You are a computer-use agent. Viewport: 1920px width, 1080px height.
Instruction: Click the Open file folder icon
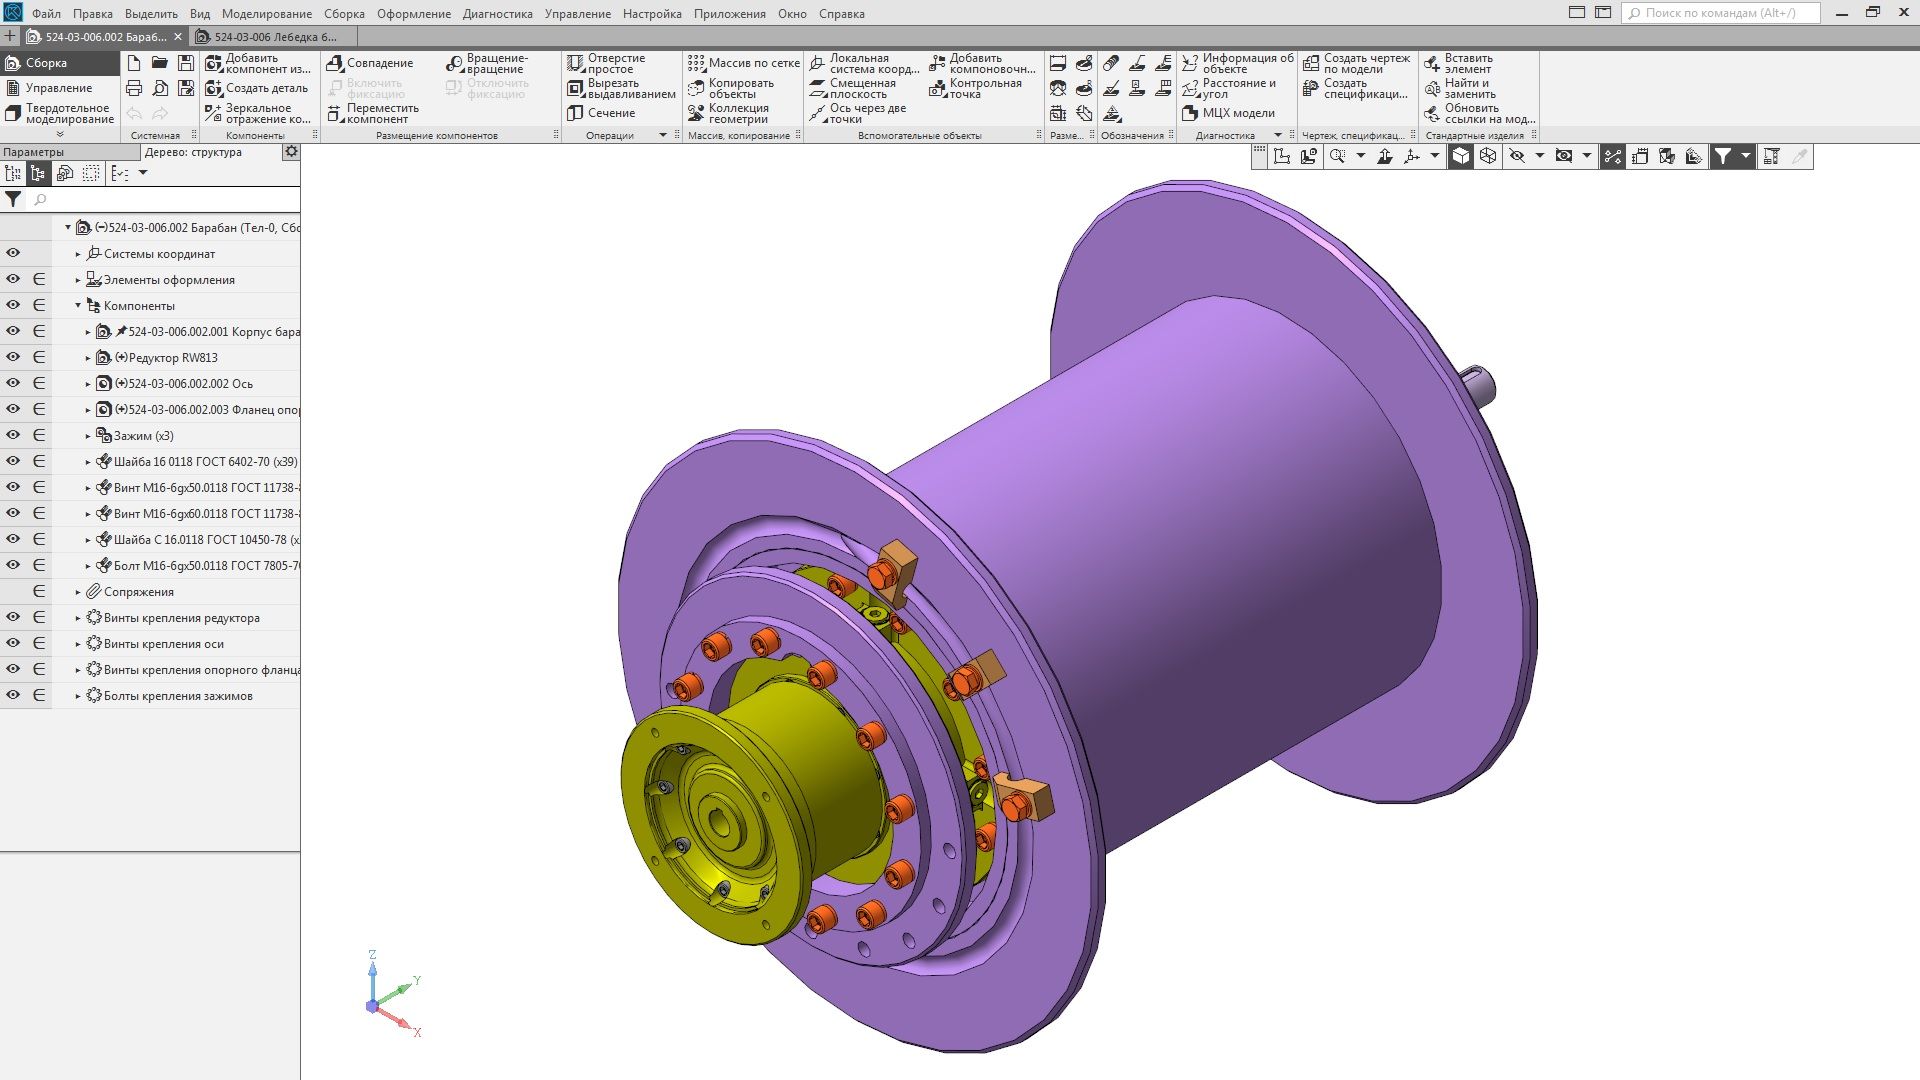[x=159, y=63]
